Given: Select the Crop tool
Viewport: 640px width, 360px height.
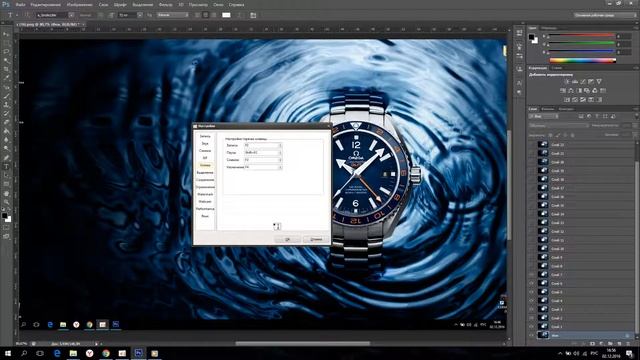Looking at the screenshot, I should [6, 69].
